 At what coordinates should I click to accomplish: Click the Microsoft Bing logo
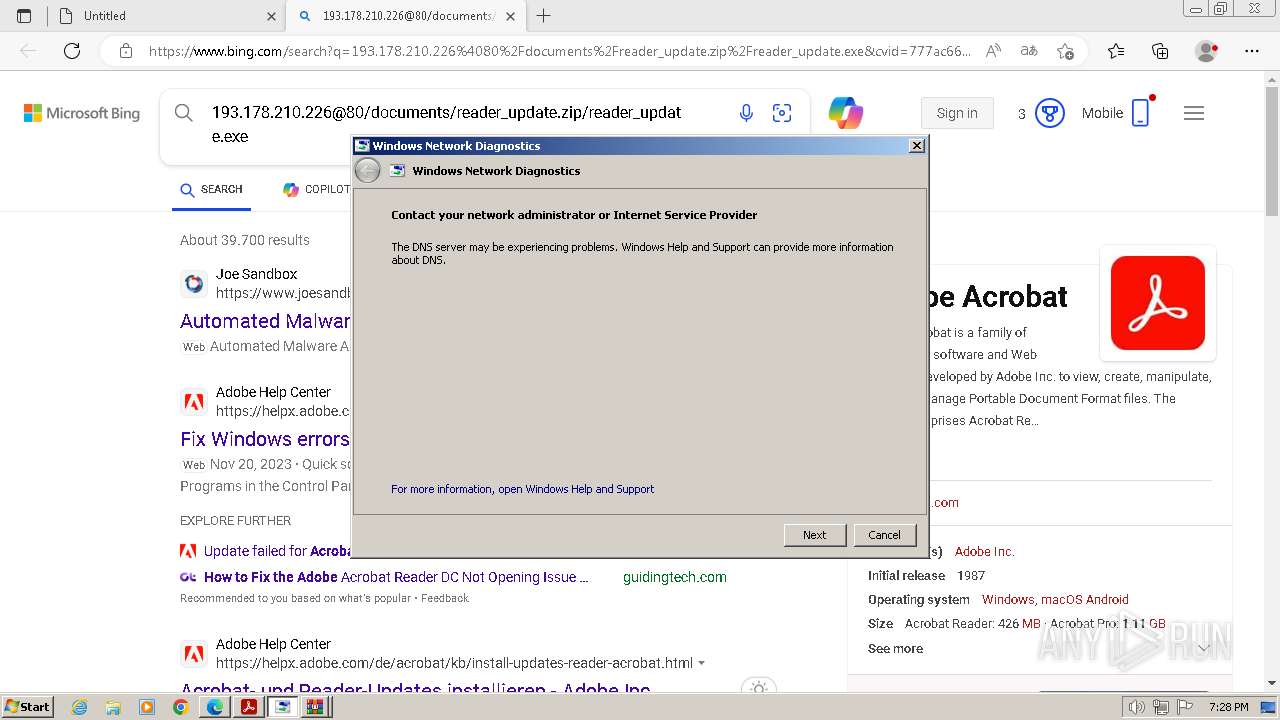pyautogui.click(x=82, y=113)
